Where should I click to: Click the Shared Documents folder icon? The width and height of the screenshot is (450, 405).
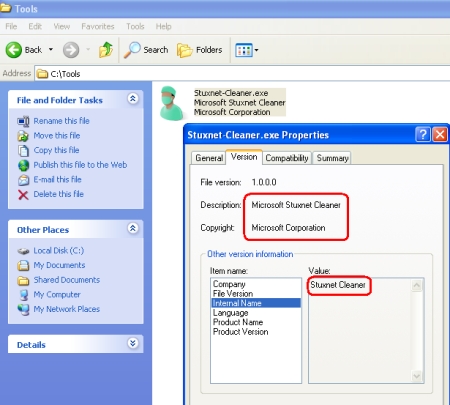coord(23,281)
